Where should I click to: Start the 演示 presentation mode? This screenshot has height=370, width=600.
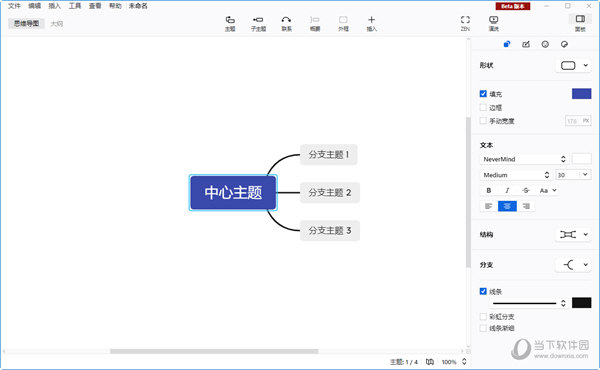[x=494, y=23]
